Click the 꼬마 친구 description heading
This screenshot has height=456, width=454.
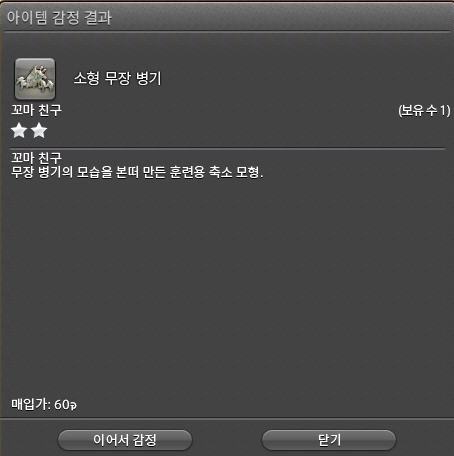[x=36, y=157]
